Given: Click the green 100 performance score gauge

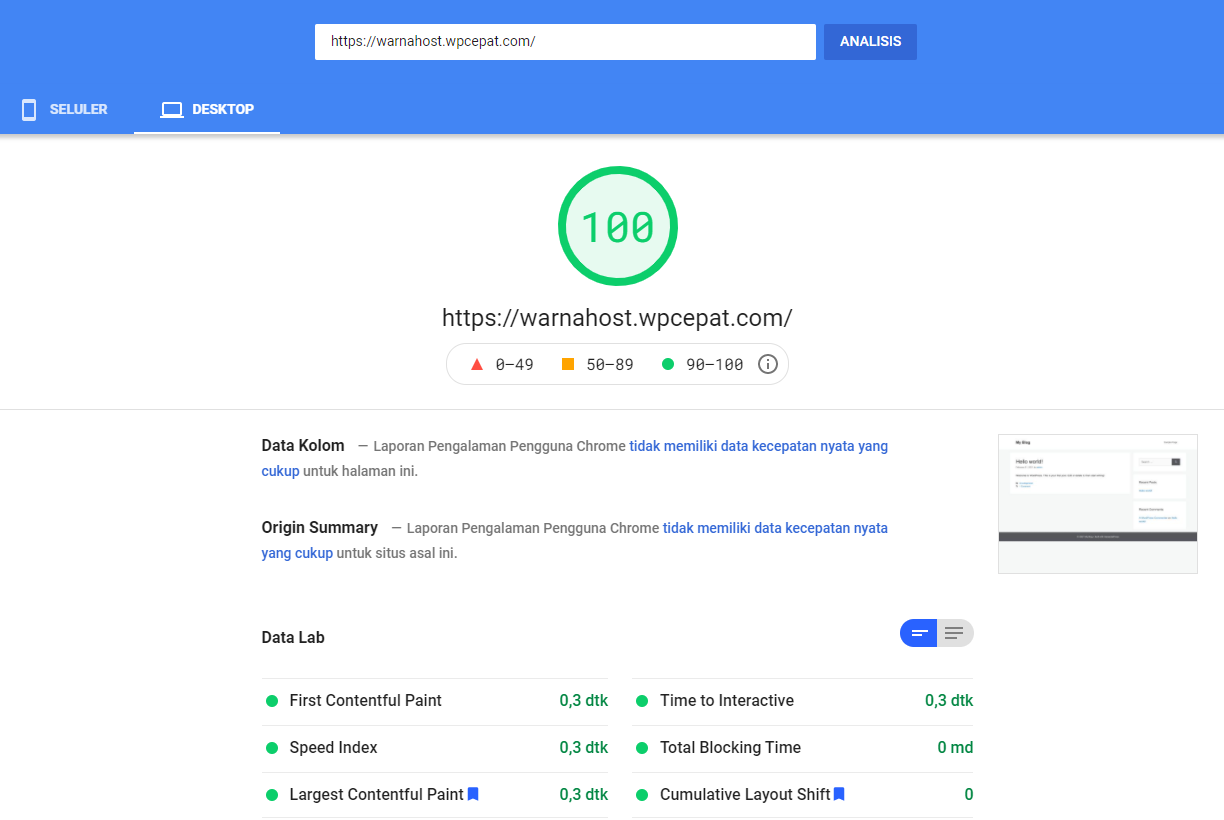Looking at the screenshot, I should pos(617,227).
